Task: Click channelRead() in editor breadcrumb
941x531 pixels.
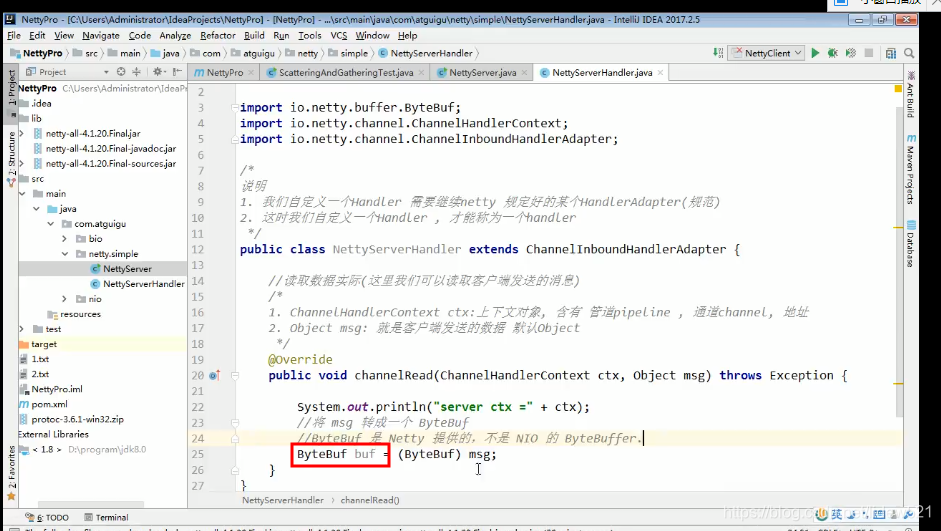Action: pyautogui.click(x=370, y=500)
